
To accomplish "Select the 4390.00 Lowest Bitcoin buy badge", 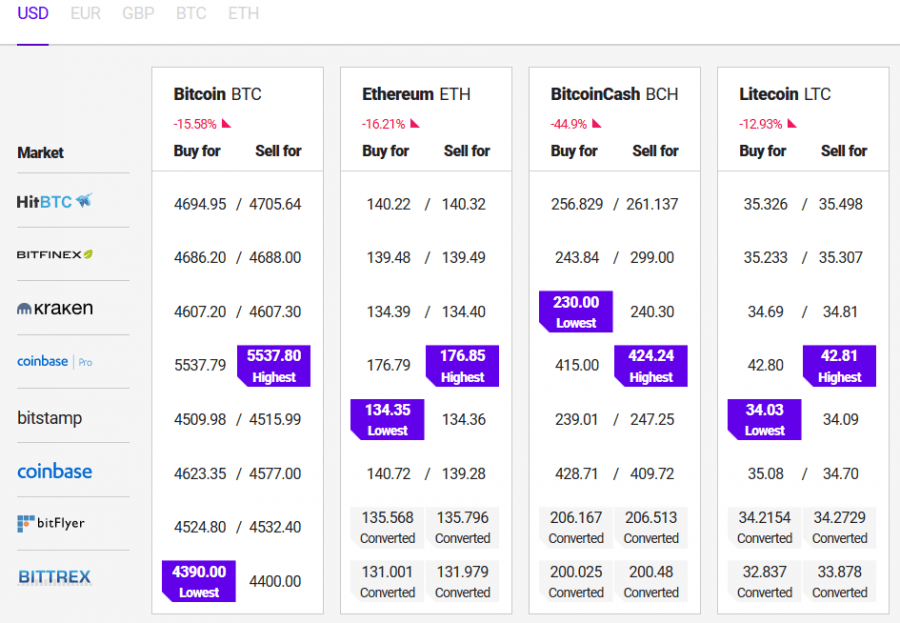I will click(199, 581).
